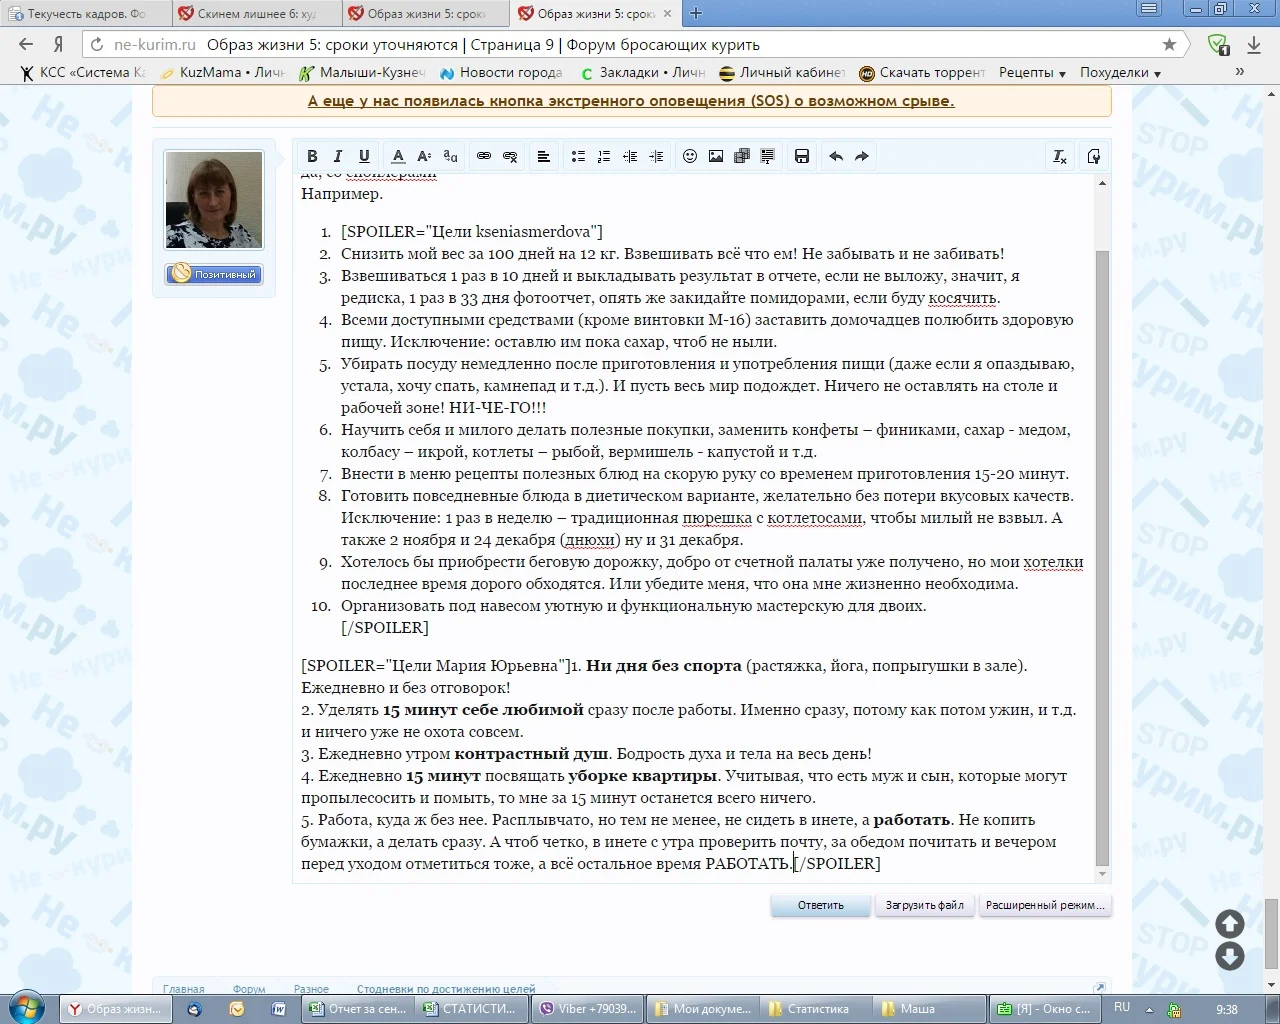Expand the Похуделки bookmarks folder

pos(1120,73)
